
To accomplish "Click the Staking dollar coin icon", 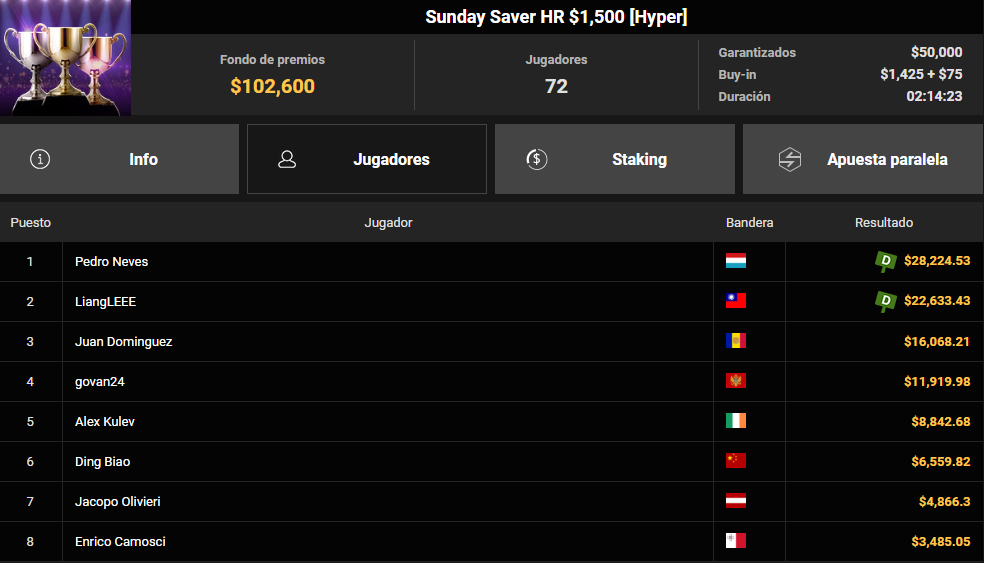I will pos(536,159).
